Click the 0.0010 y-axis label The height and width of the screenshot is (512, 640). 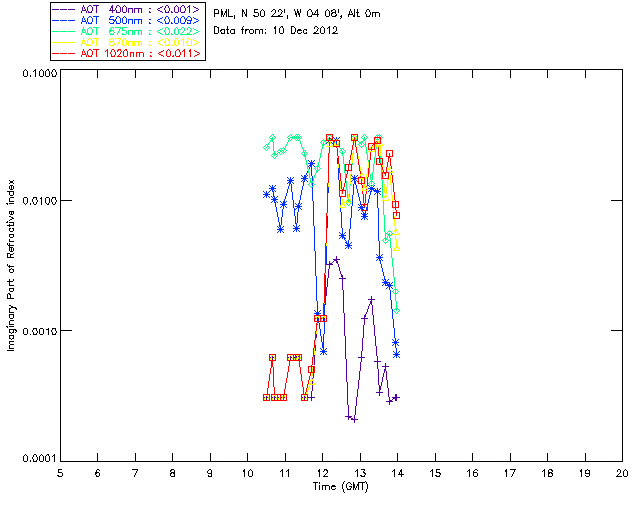point(40,331)
